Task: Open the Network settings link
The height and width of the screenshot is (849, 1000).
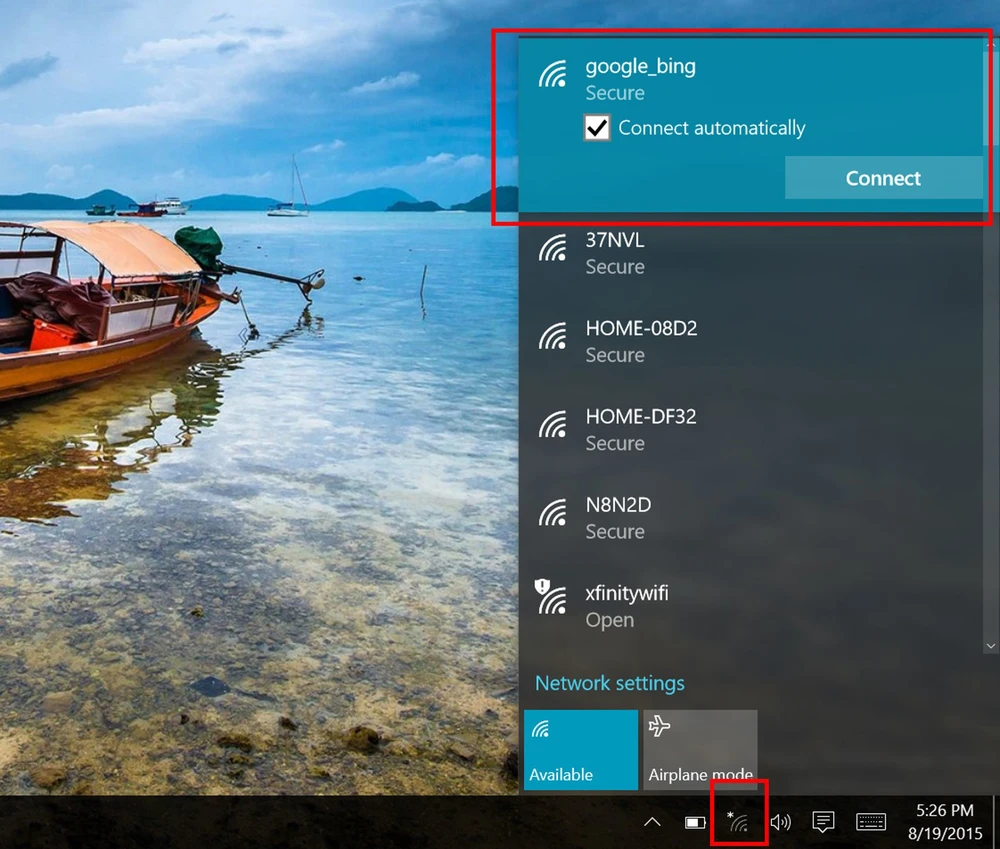Action: (610, 683)
